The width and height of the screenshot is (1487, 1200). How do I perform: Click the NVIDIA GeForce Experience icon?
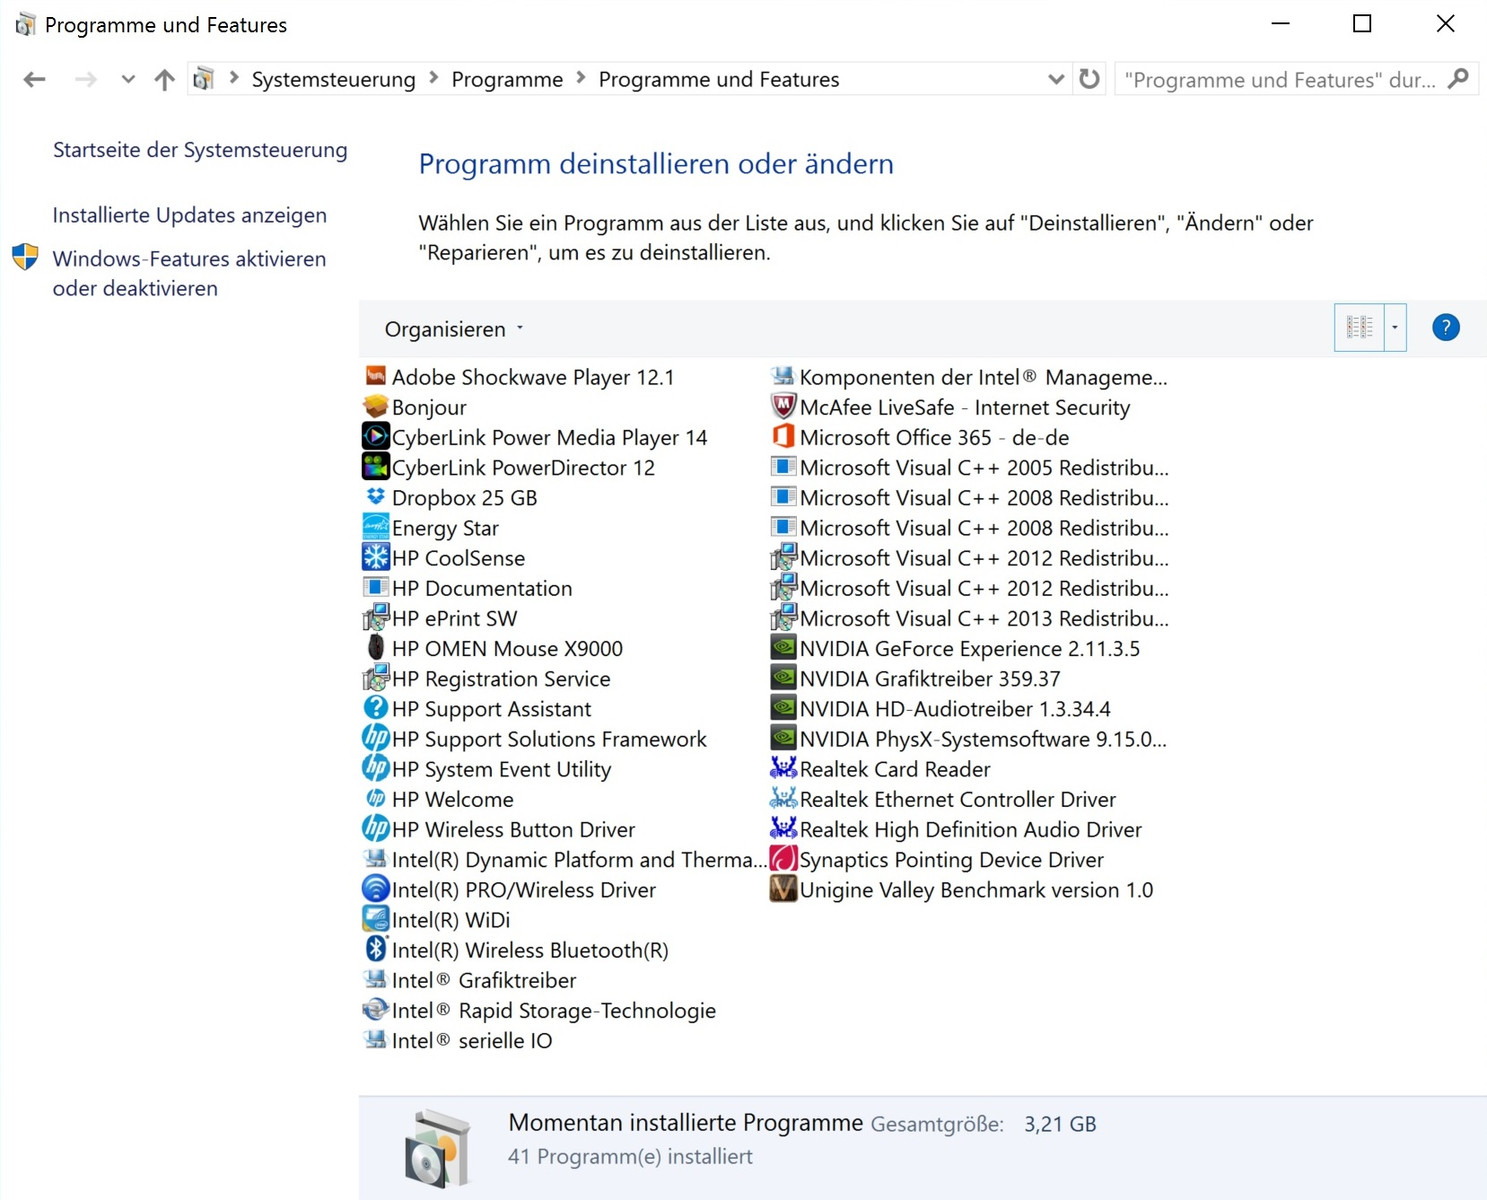pos(783,648)
